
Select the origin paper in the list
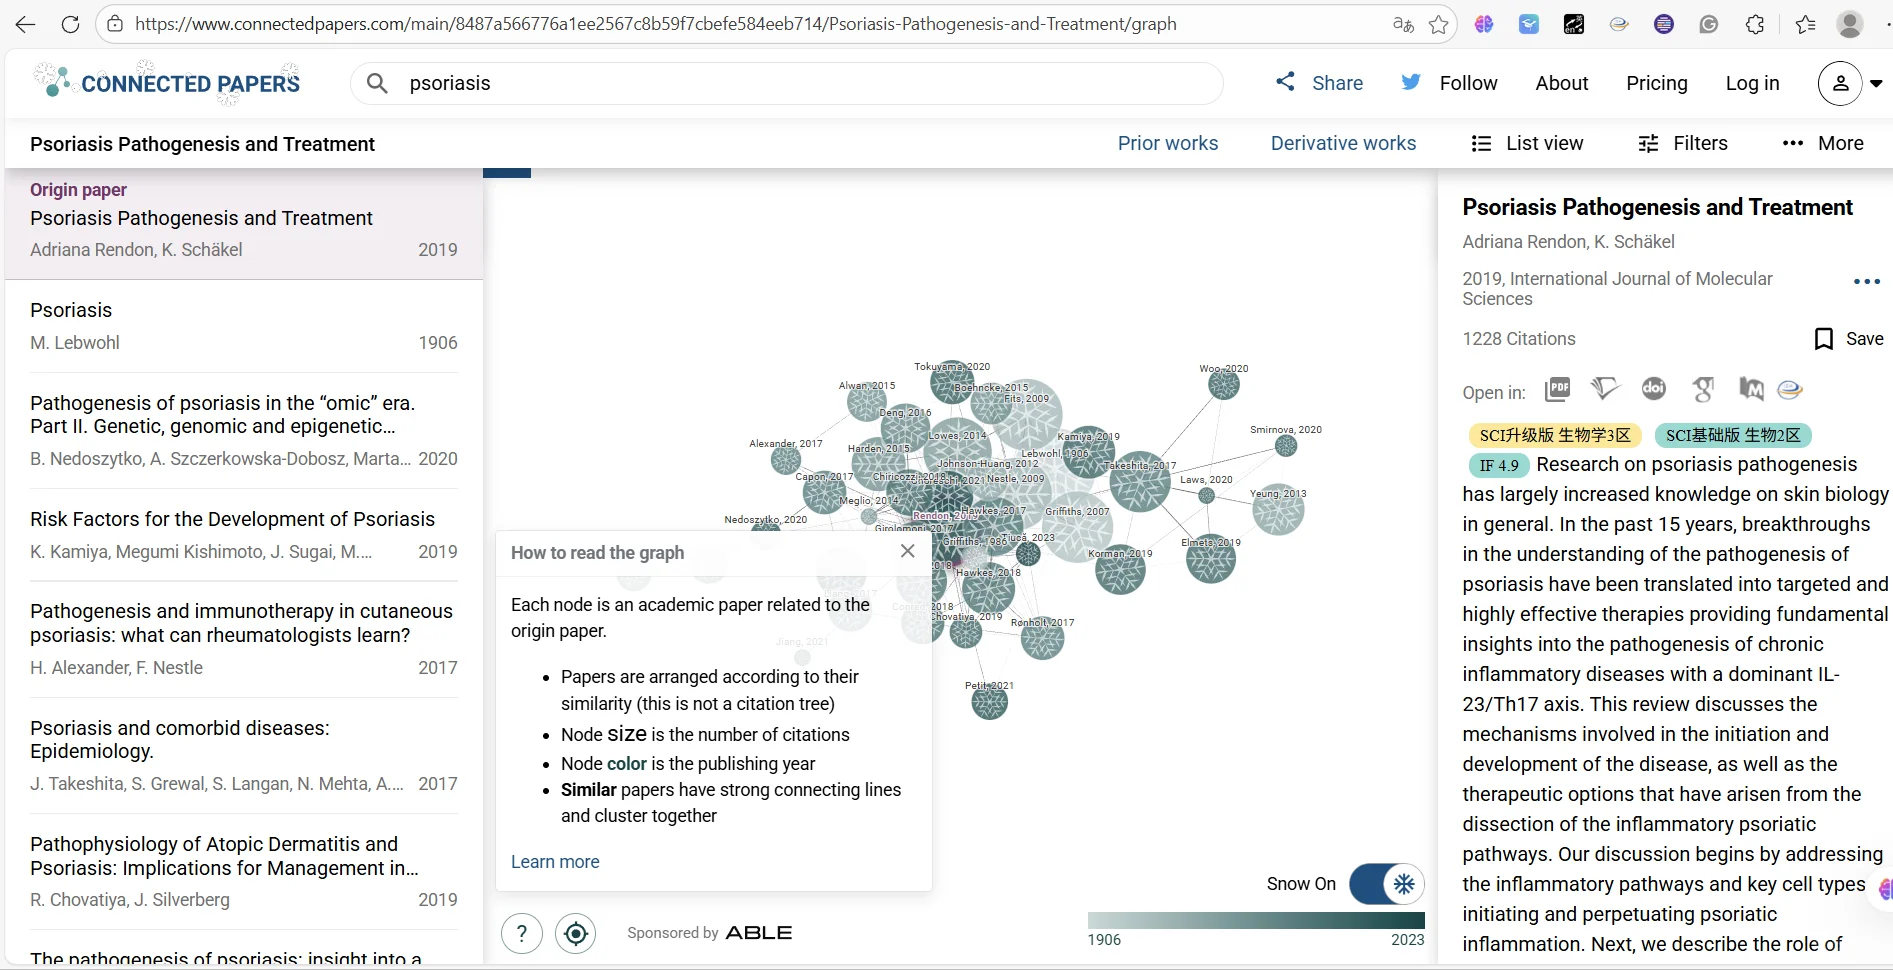click(x=244, y=224)
